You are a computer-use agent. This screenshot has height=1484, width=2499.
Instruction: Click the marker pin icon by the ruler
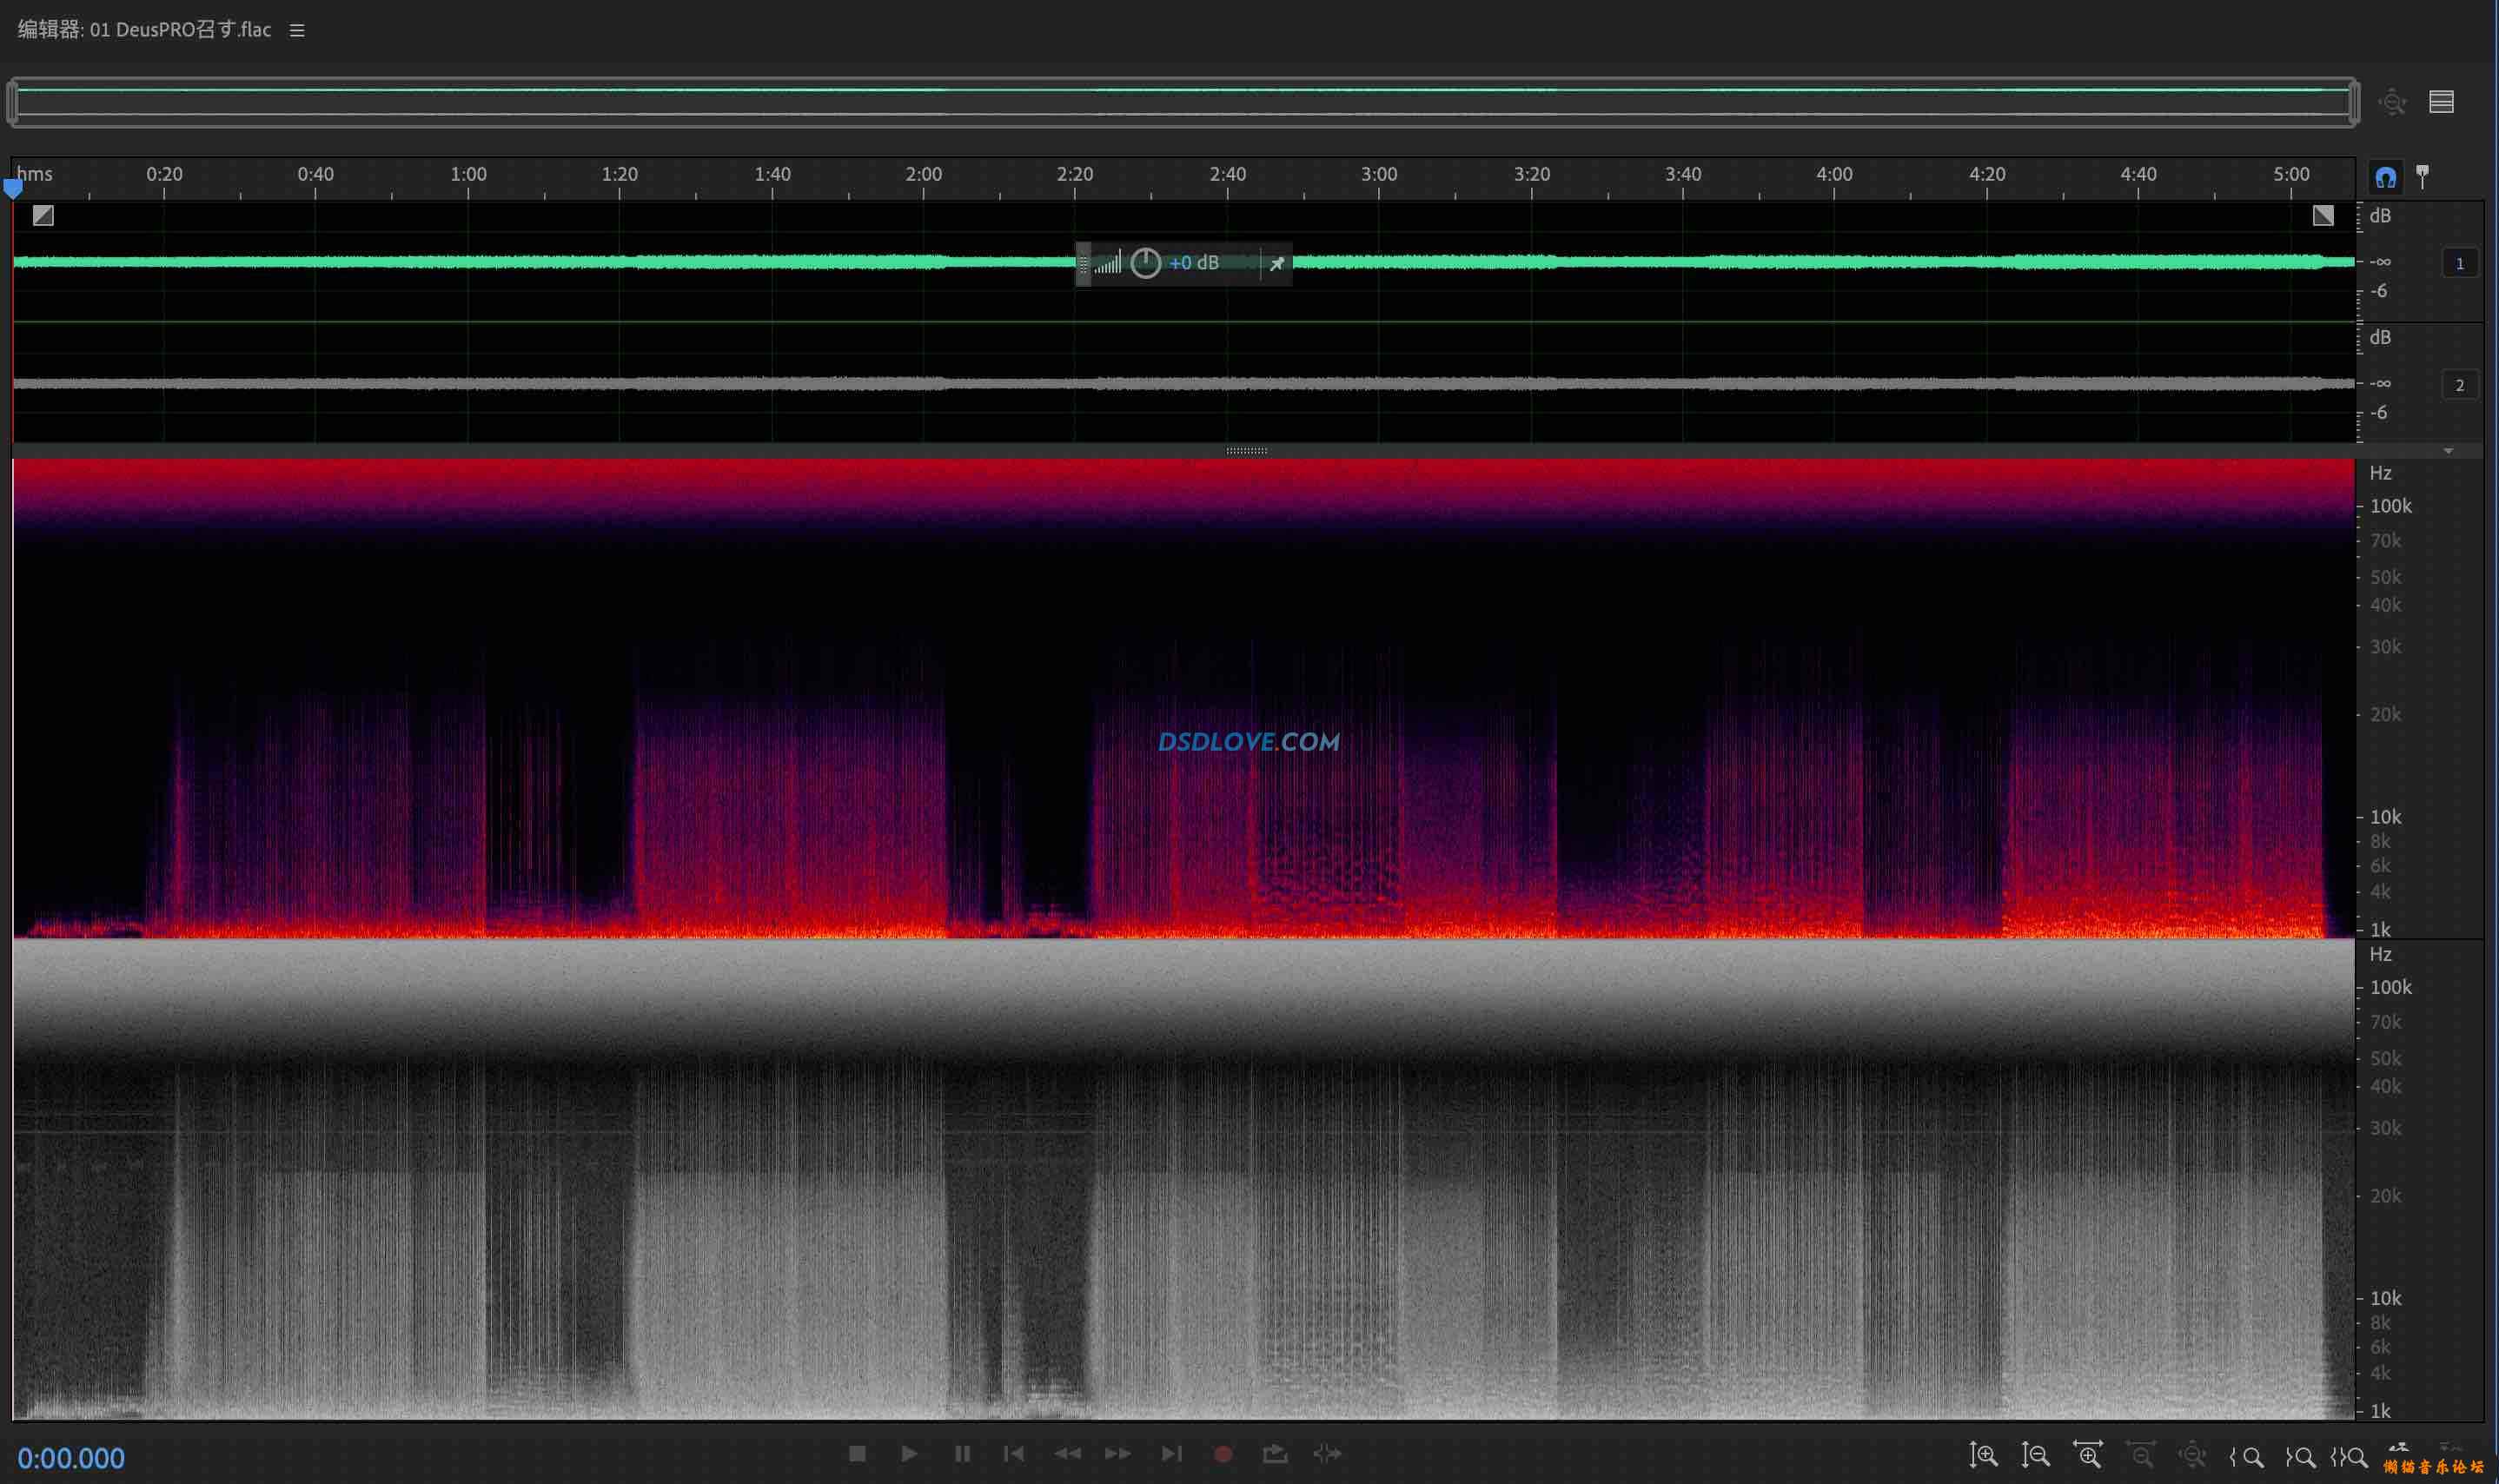click(x=2422, y=176)
